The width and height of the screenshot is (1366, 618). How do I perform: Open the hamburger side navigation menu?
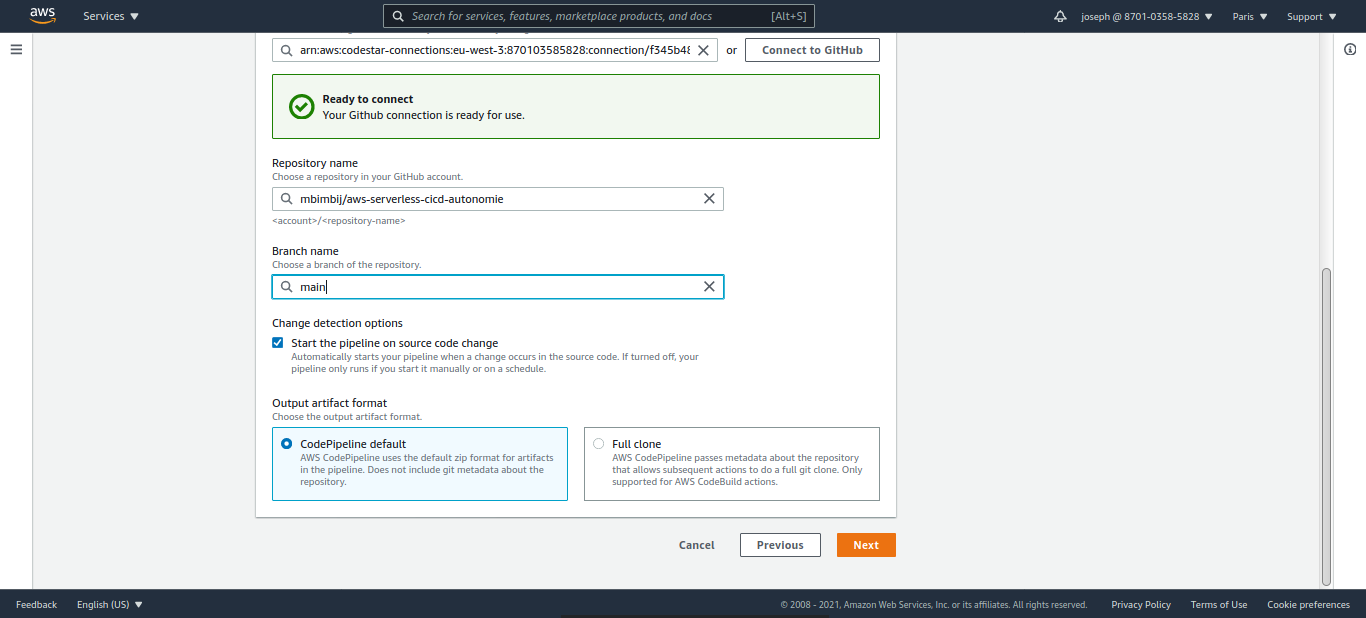tap(16, 49)
